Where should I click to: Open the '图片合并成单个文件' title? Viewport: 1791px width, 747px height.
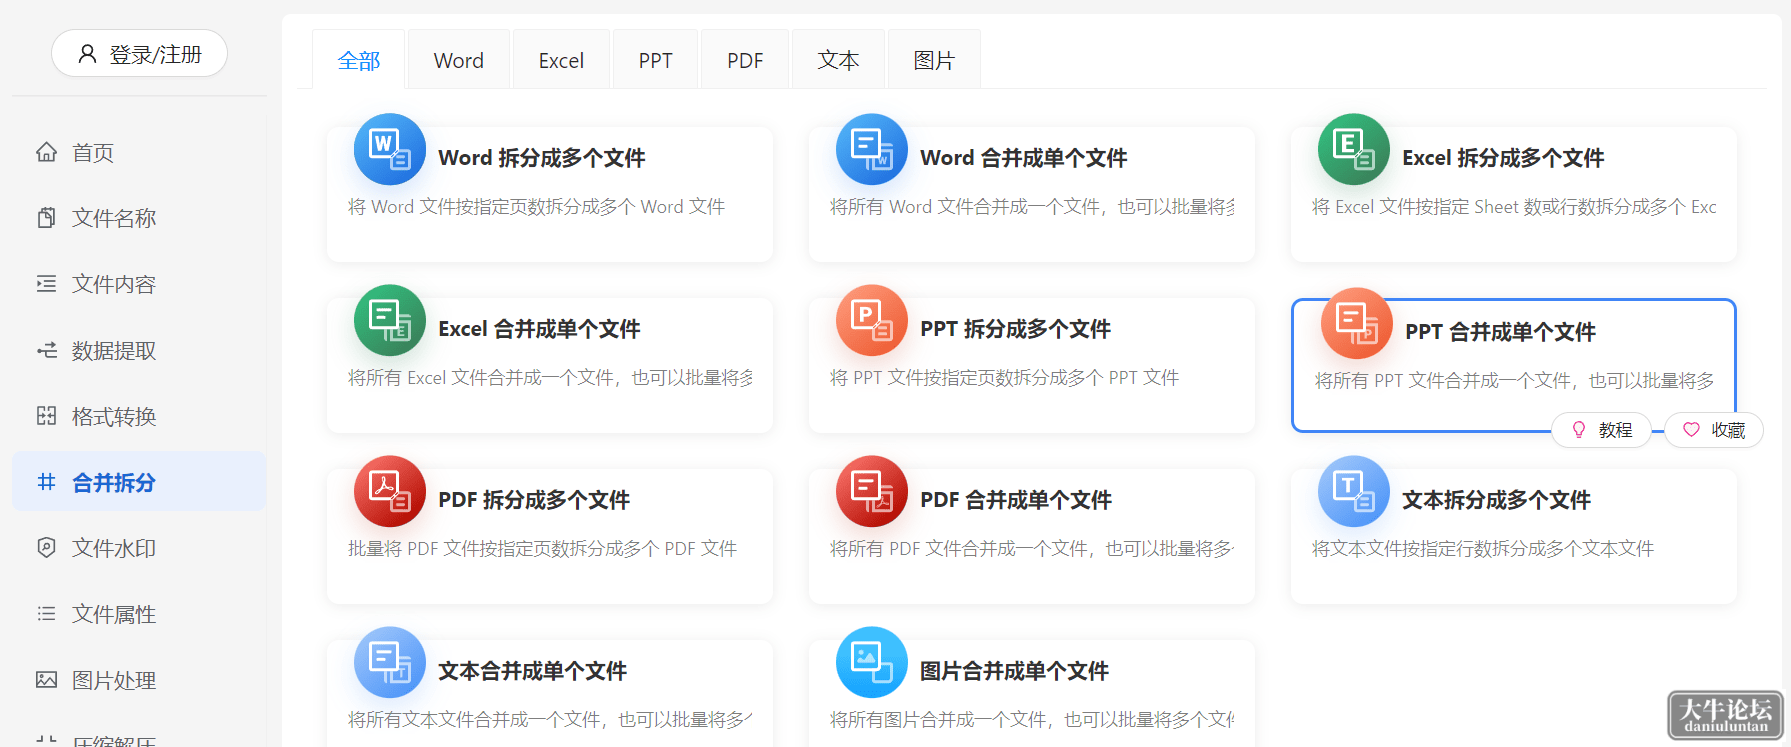click(1014, 671)
